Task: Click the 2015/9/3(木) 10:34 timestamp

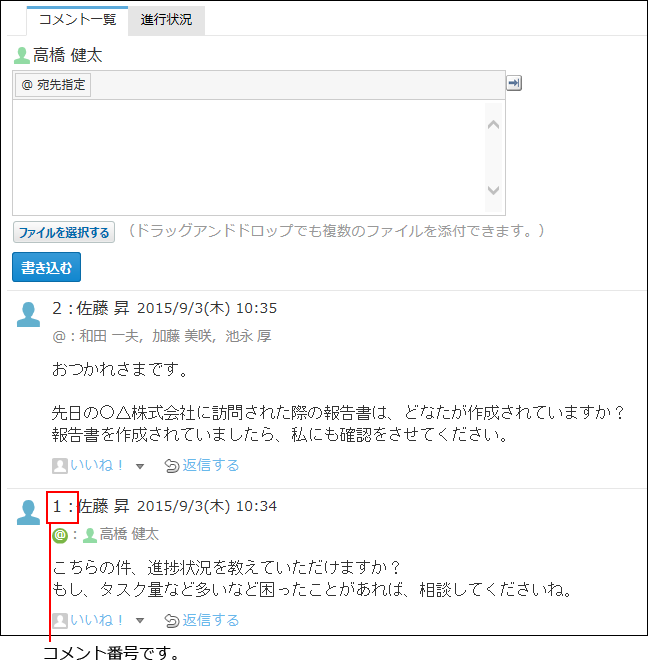Action: [x=207, y=506]
